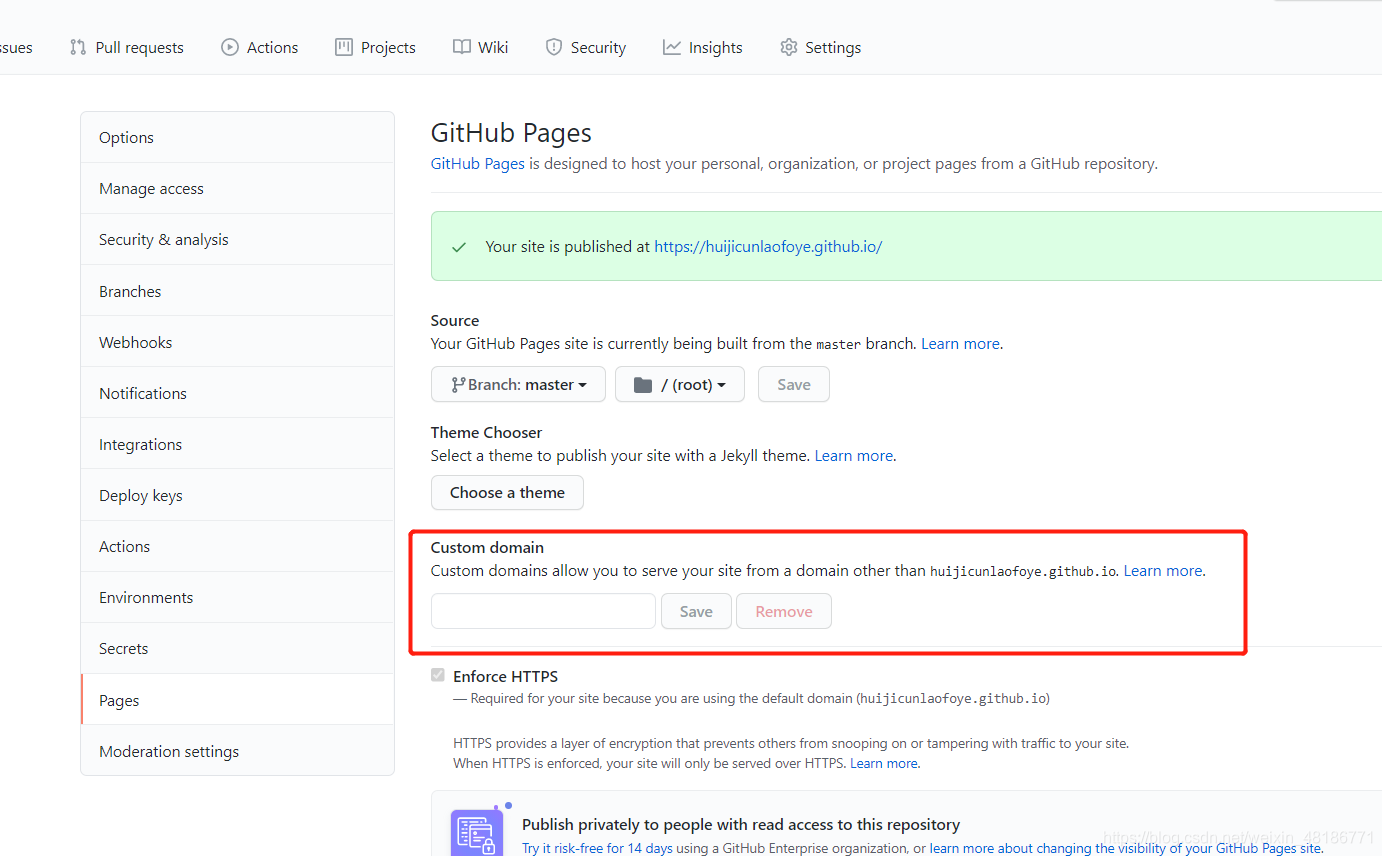This screenshot has height=856, width=1382.
Task: Open Webhooks settings
Action: pos(237,342)
